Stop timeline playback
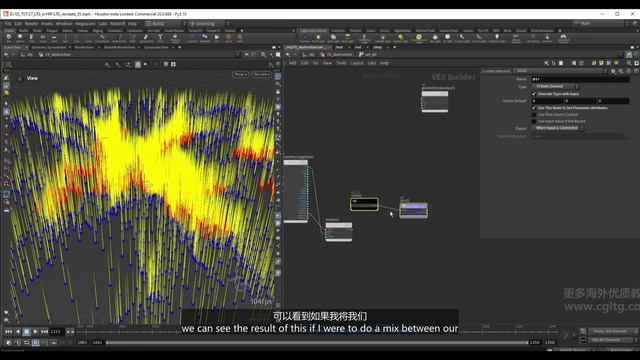The image size is (640, 360). (27, 332)
